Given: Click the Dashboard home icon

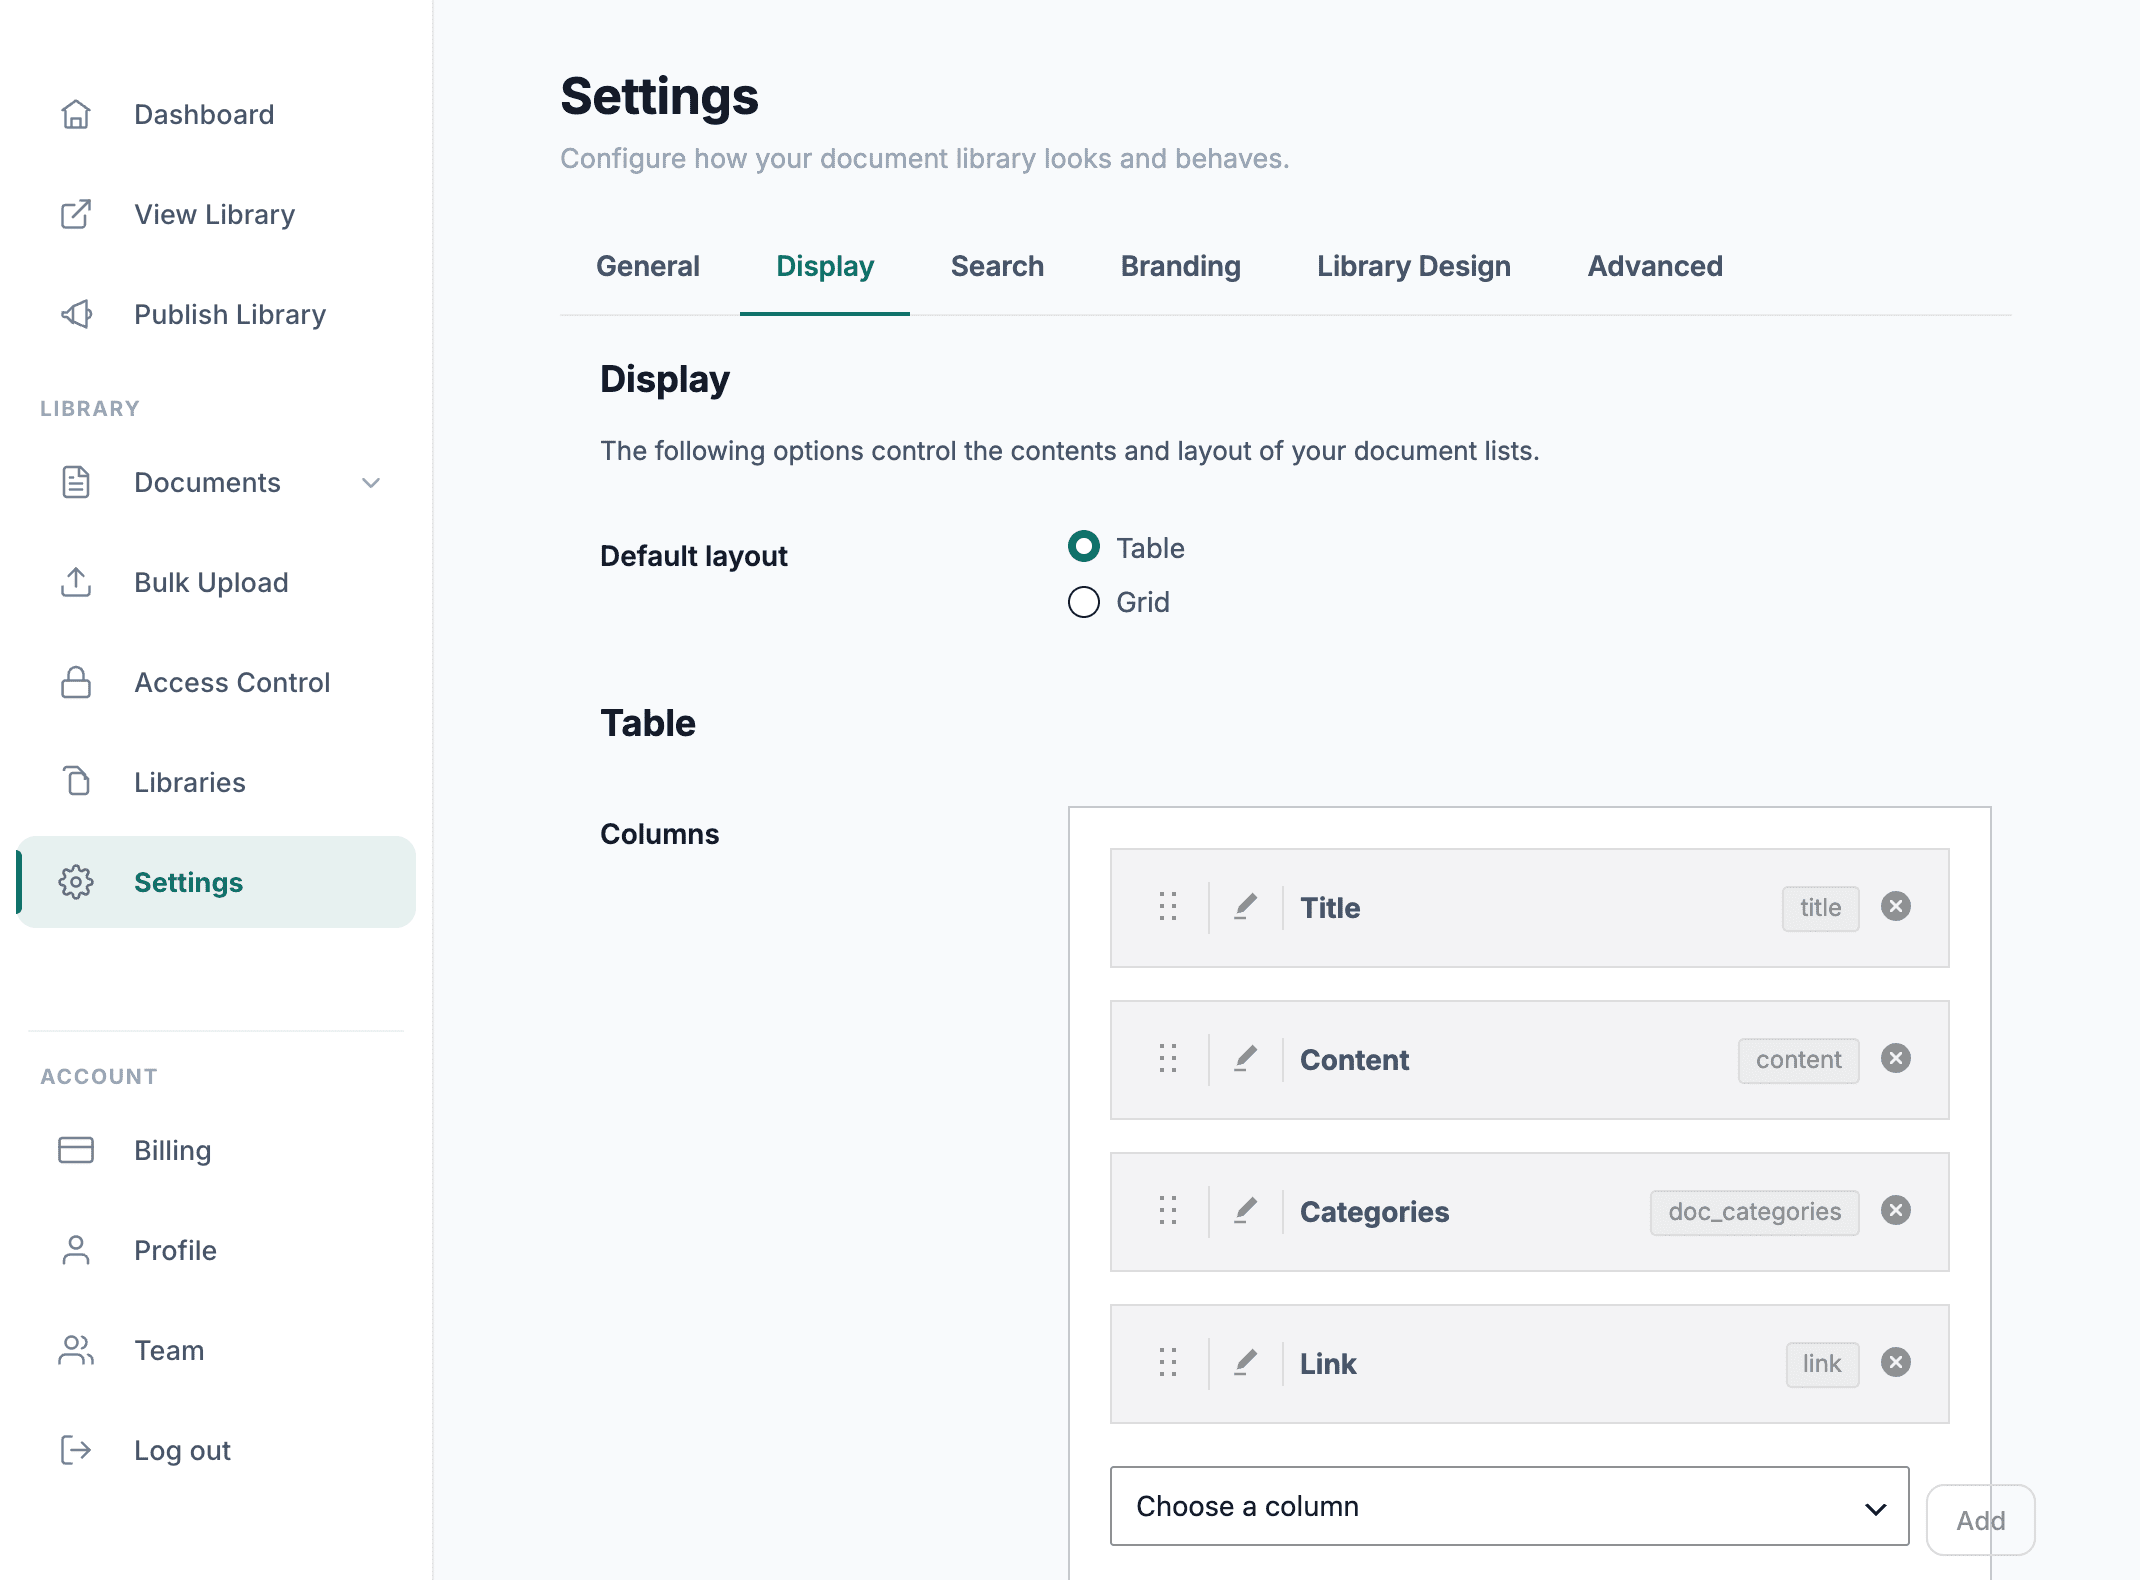Looking at the screenshot, I should 76,114.
